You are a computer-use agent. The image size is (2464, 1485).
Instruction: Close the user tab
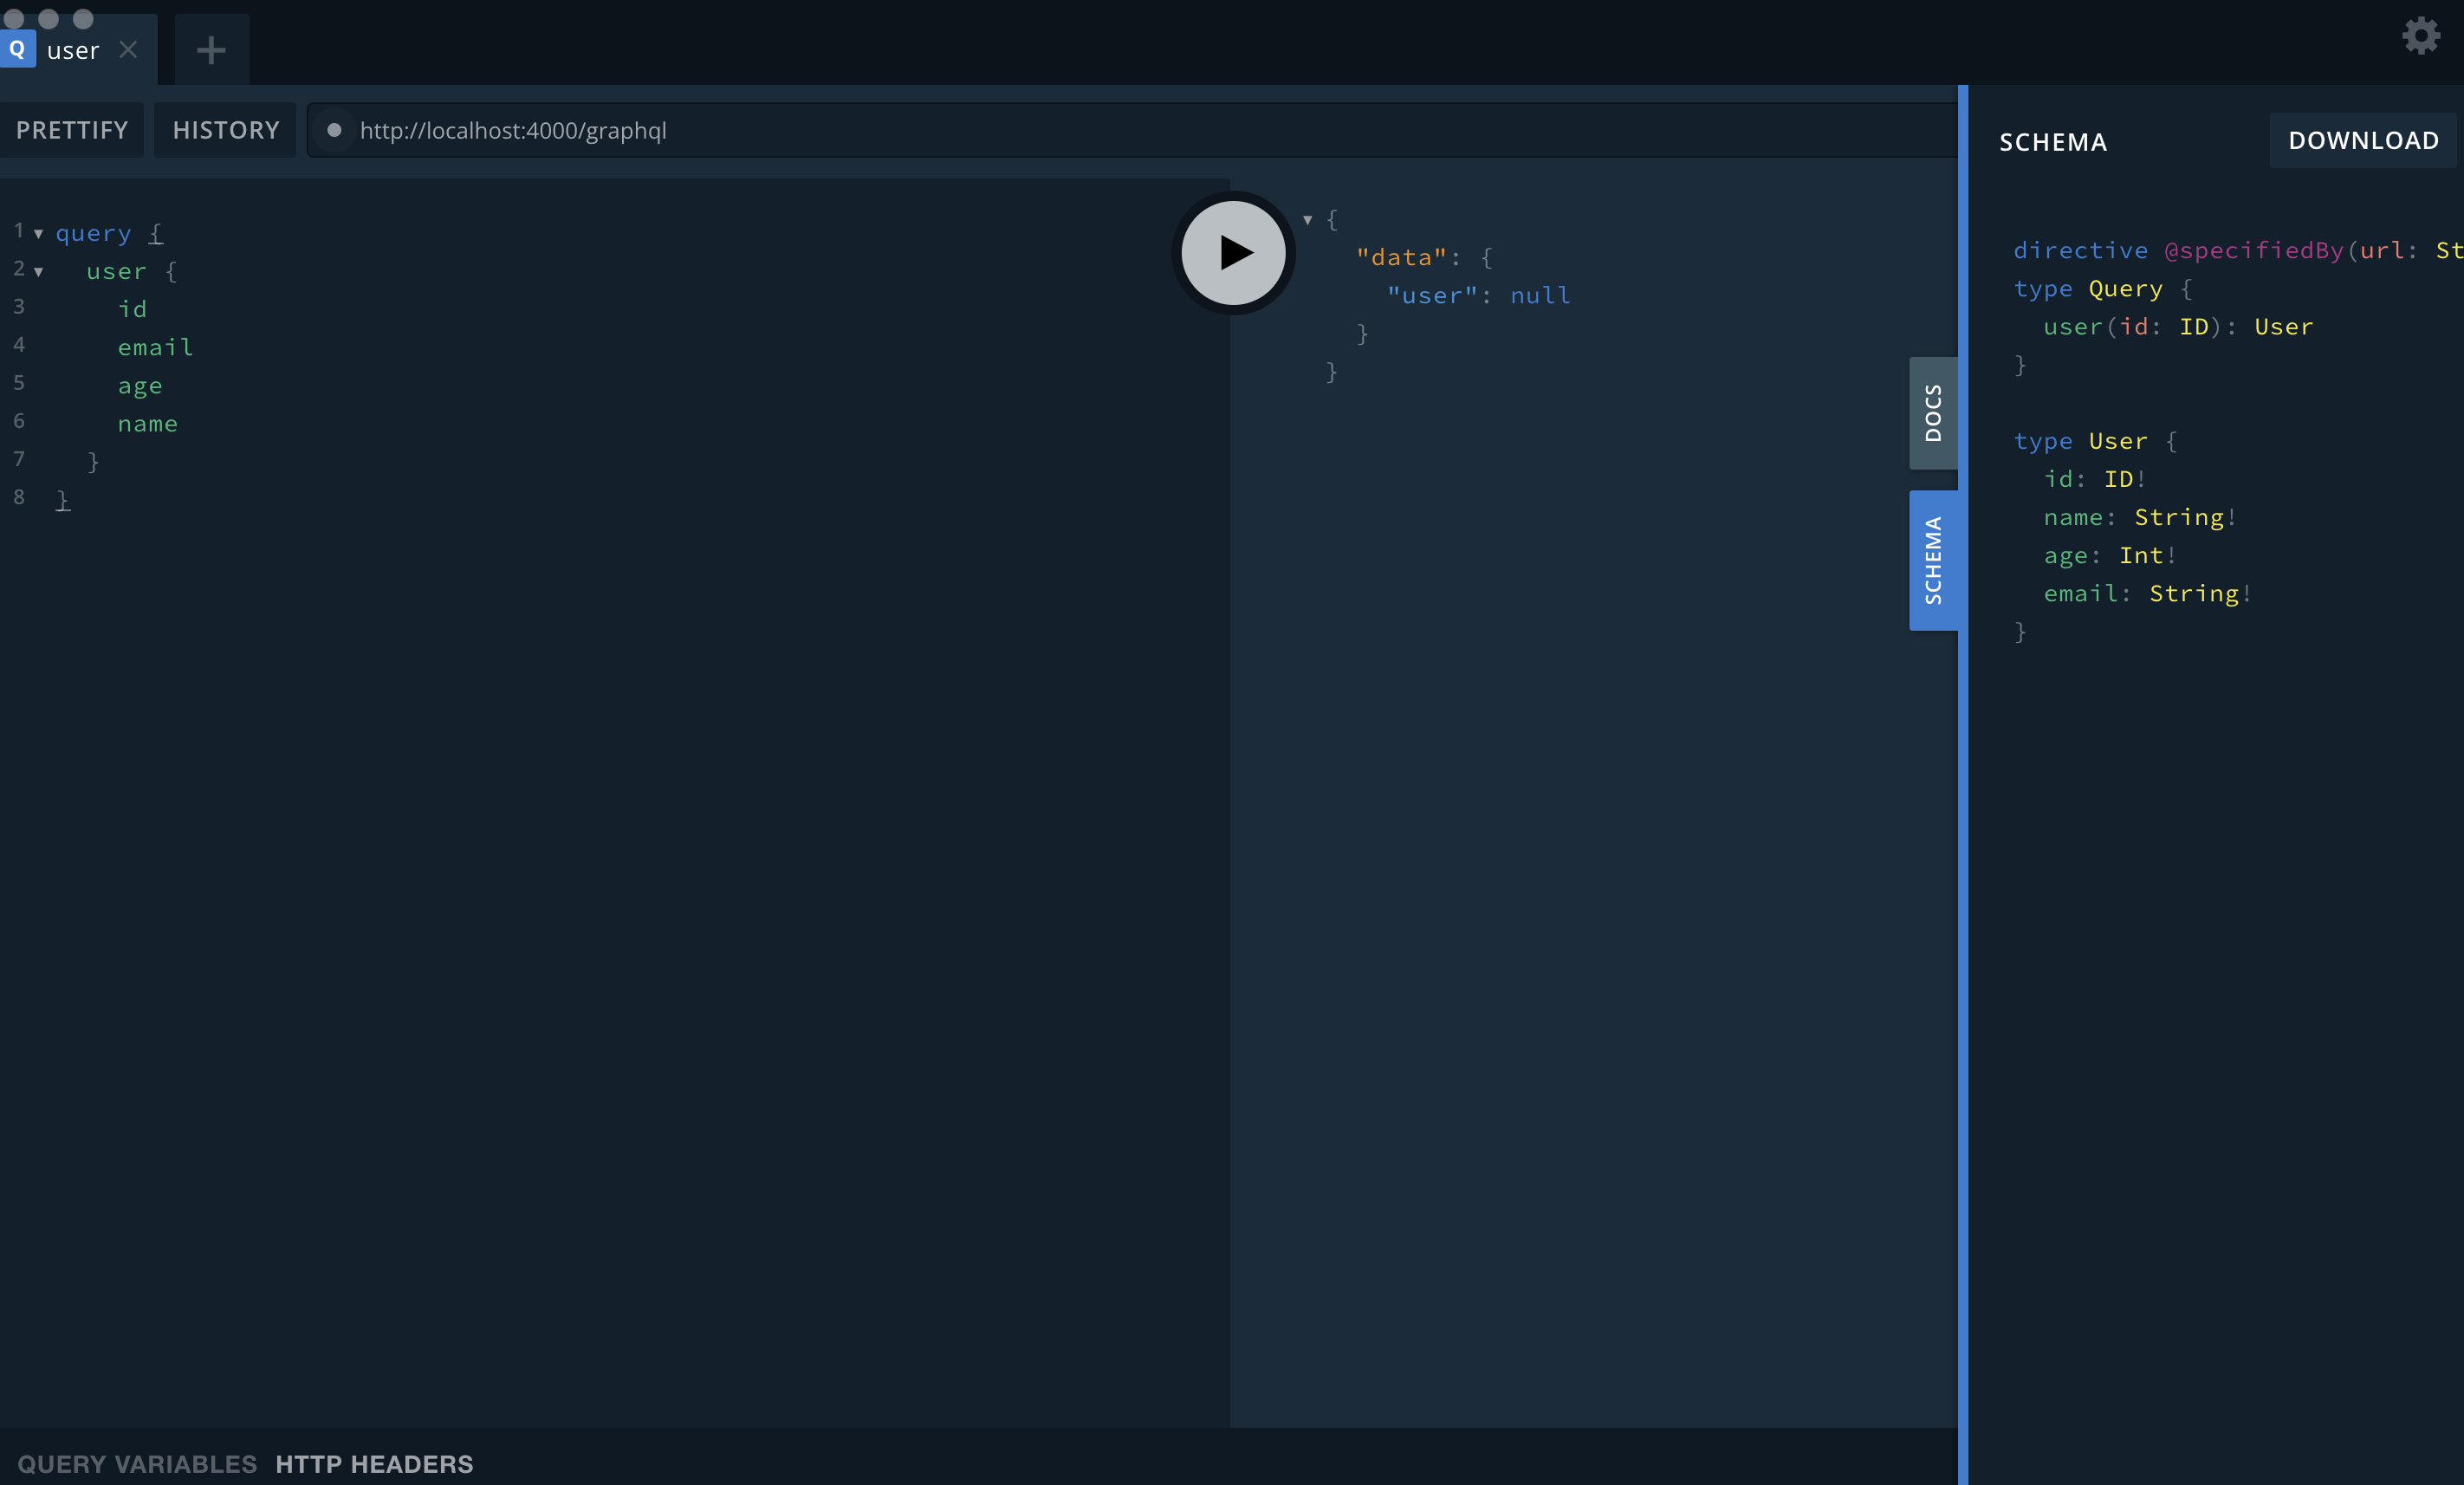[x=128, y=49]
